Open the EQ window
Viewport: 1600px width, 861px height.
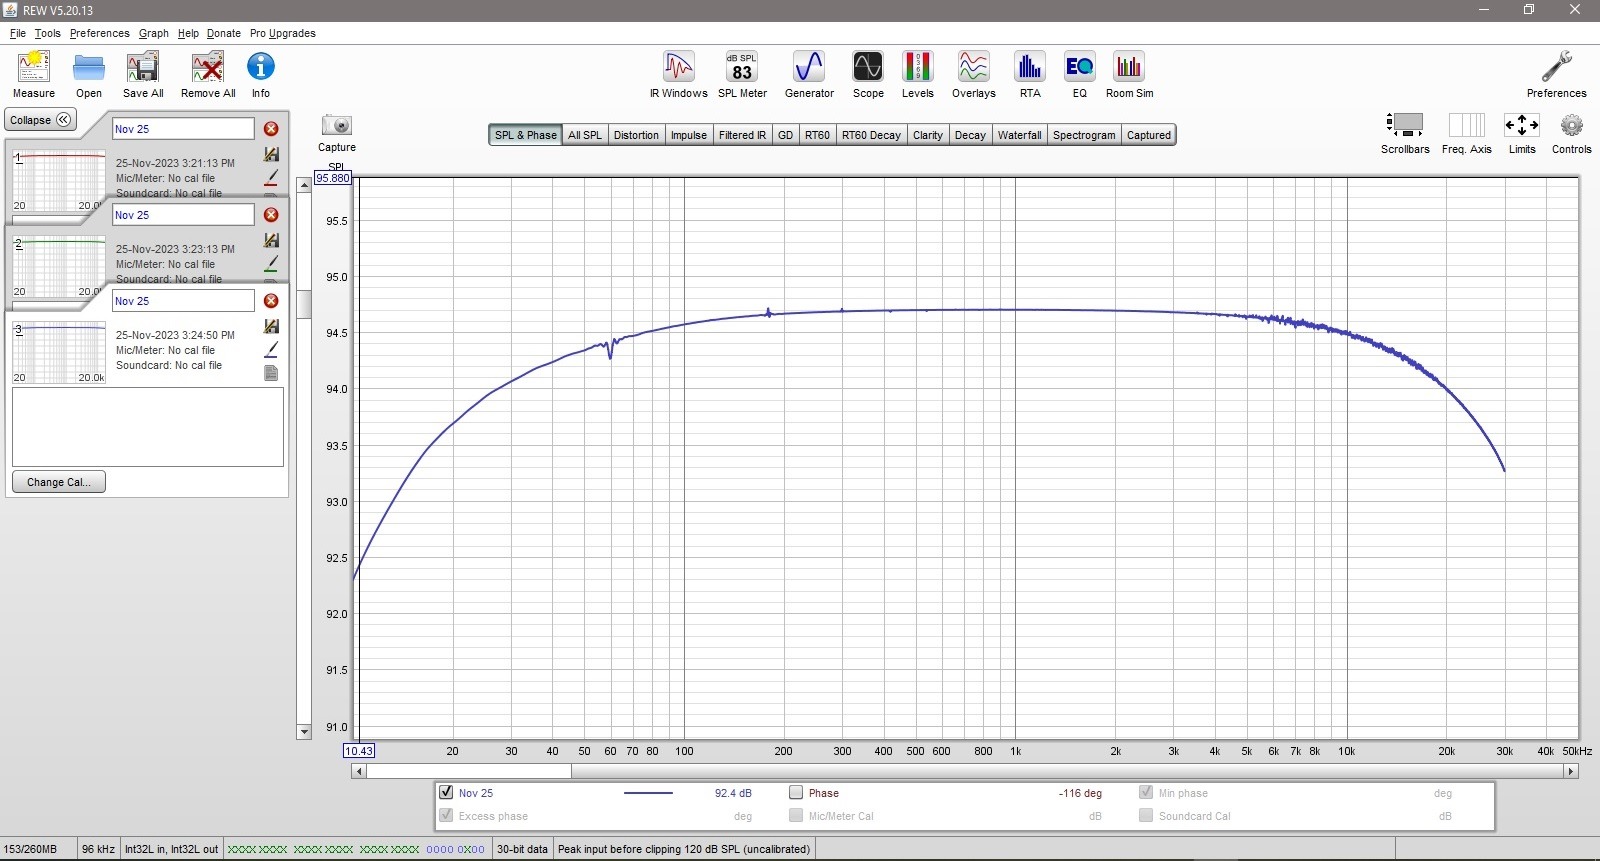1079,67
